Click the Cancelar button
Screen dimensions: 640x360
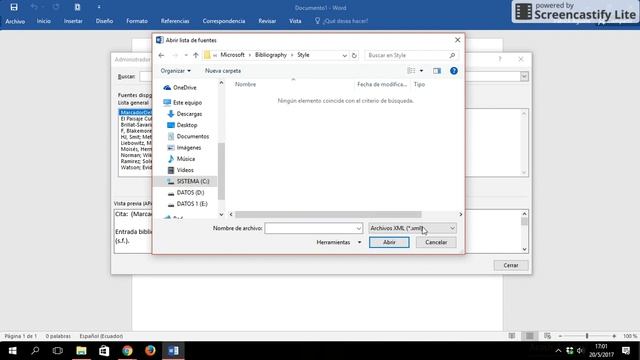coord(436,242)
